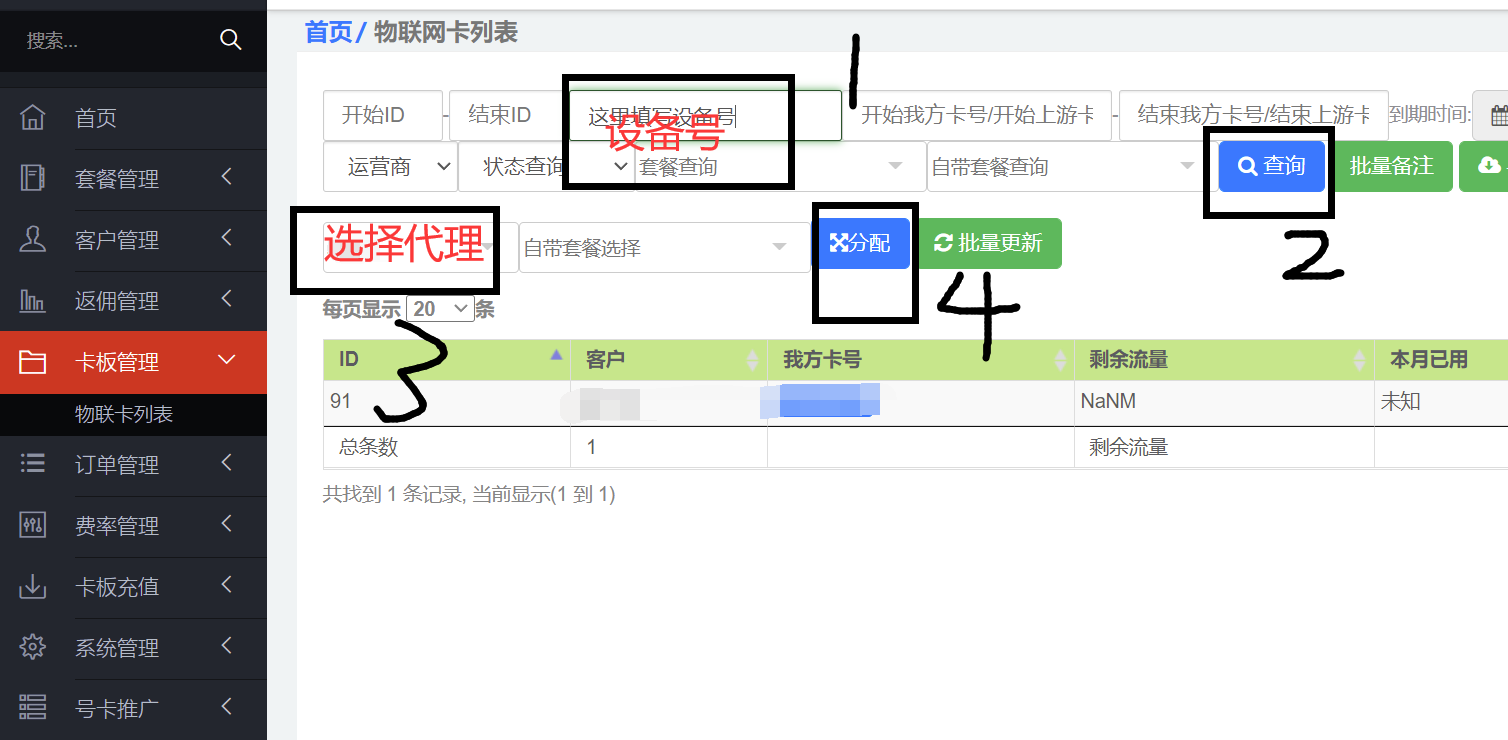The height and width of the screenshot is (740, 1508).
Task: Click the home icon beside 首页
Action: (x=33, y=118)
